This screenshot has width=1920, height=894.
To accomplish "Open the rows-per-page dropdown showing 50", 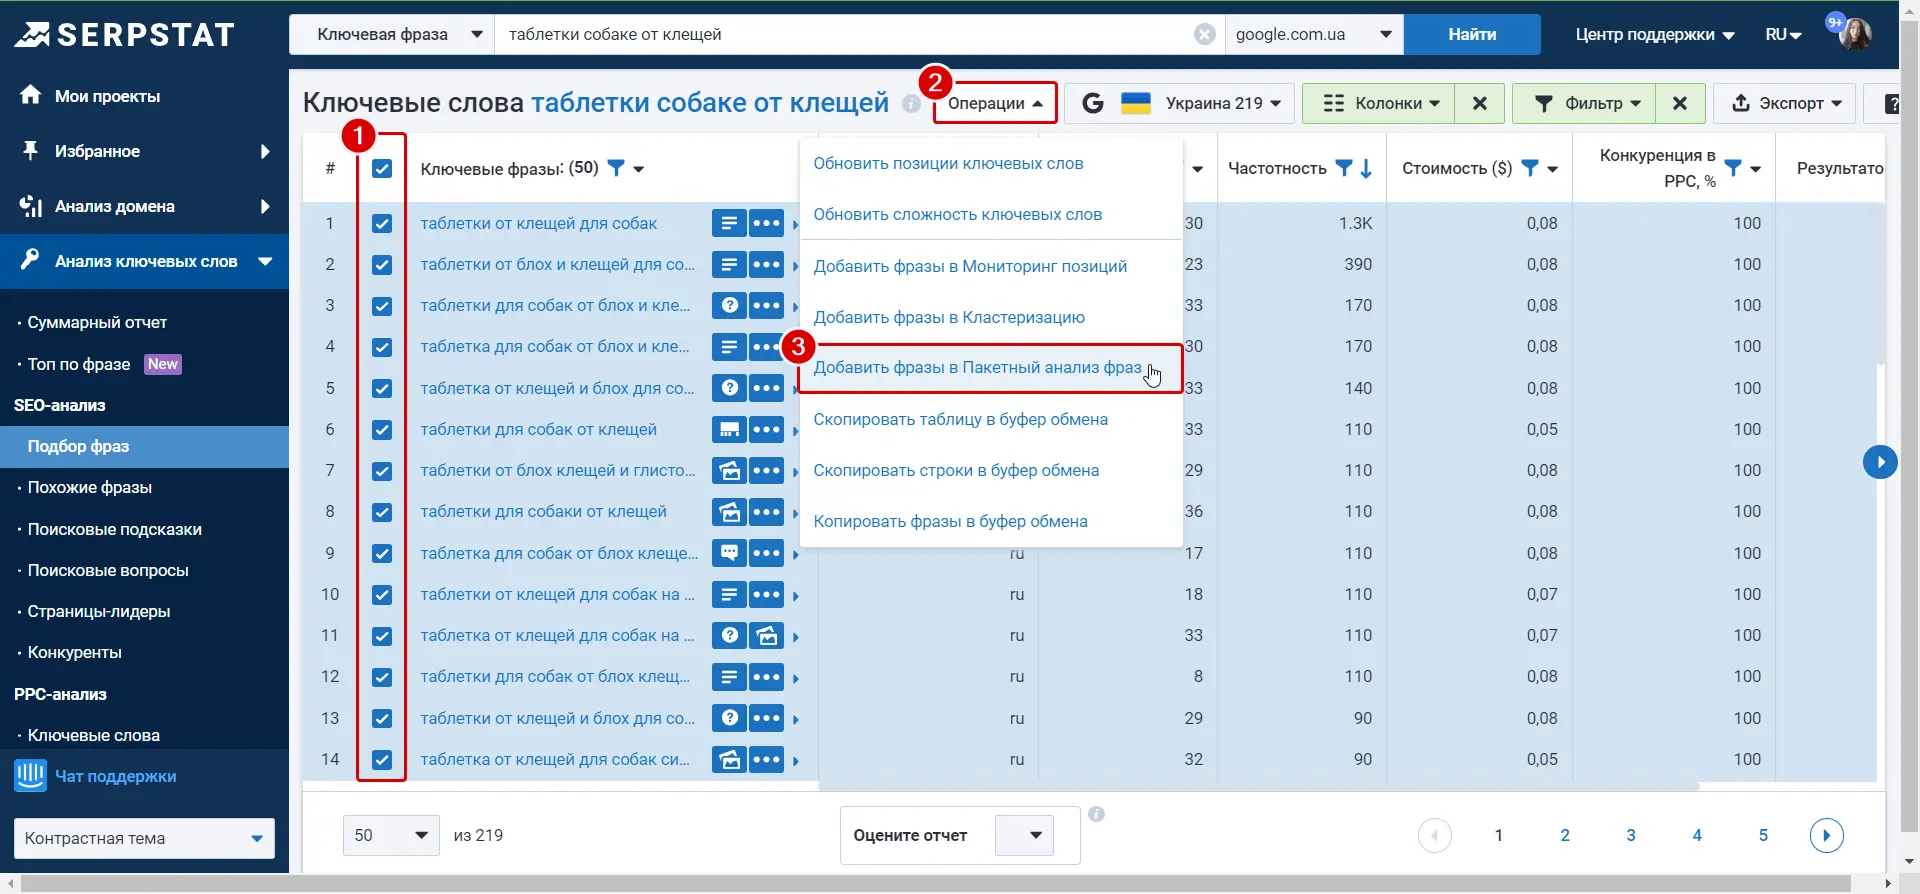I will tap(391, 835).
